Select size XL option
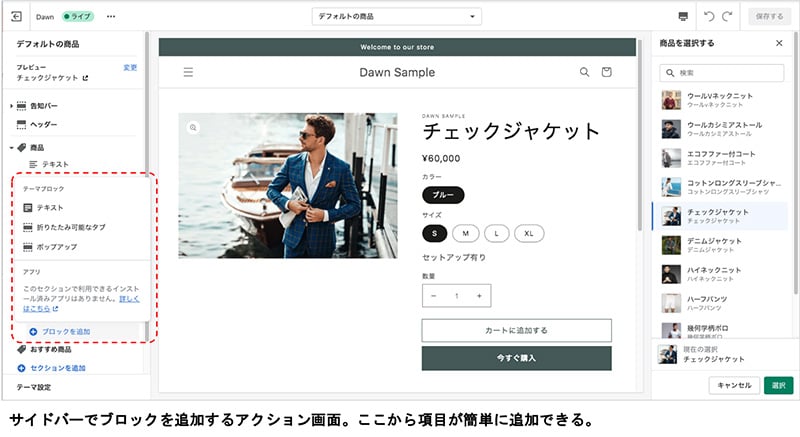800x437 pixels. 529,233
